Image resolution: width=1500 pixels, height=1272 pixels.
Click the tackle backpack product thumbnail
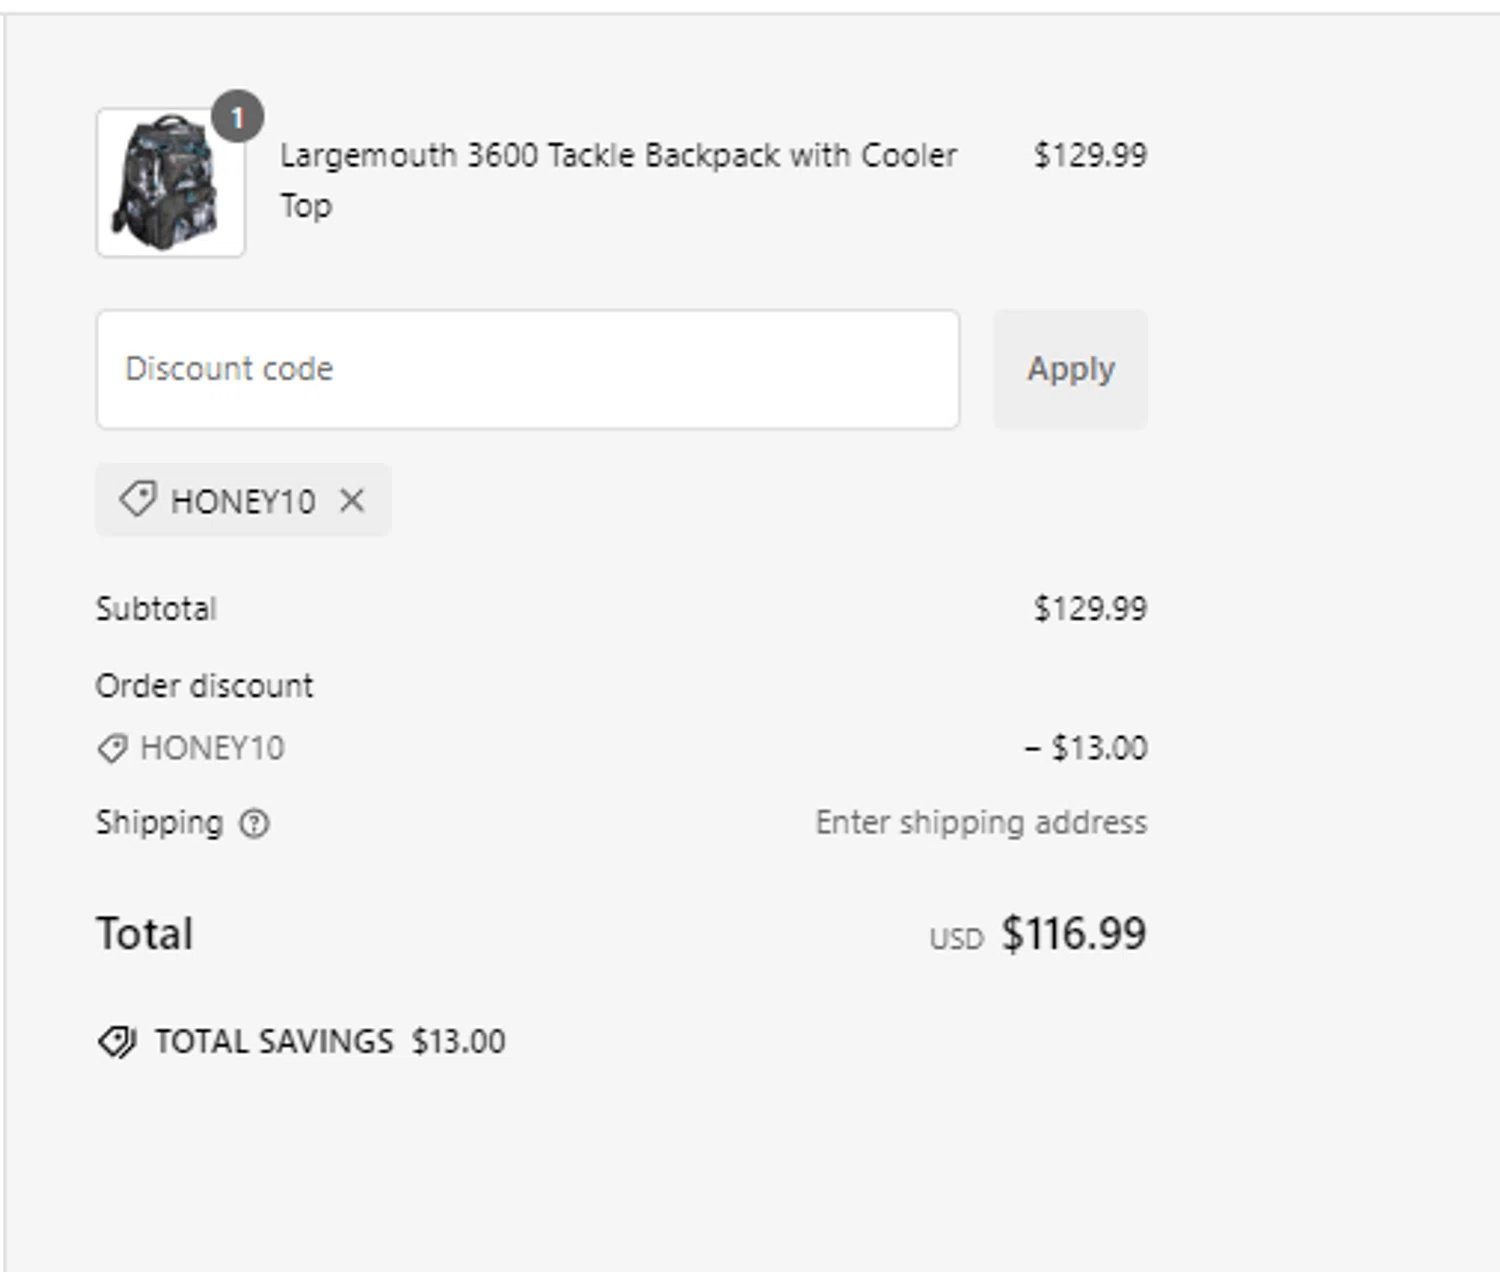[x=170, y=183]
